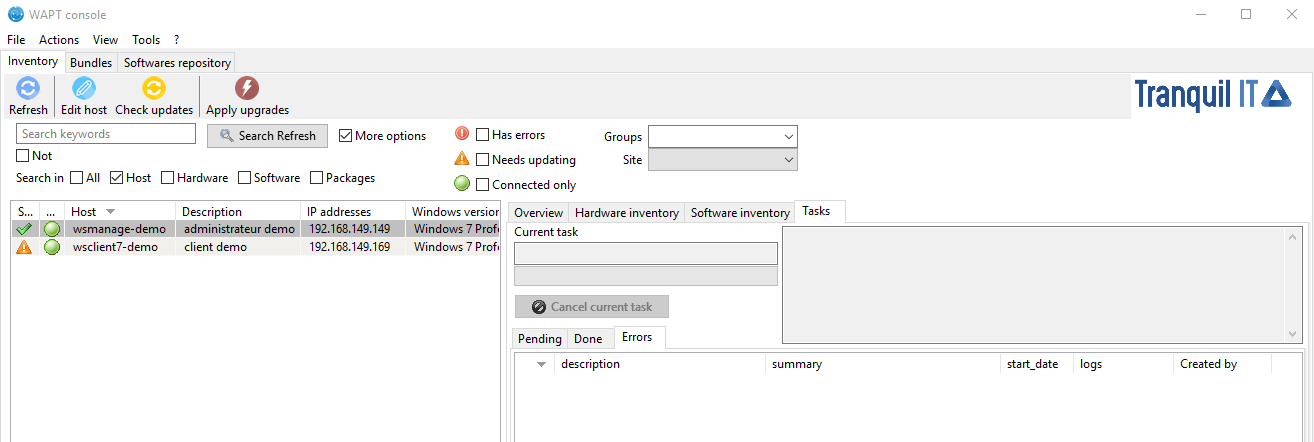Click the orange warning icon of wsclient7-demo
The image size is (1314, 442).
point(25,247)
